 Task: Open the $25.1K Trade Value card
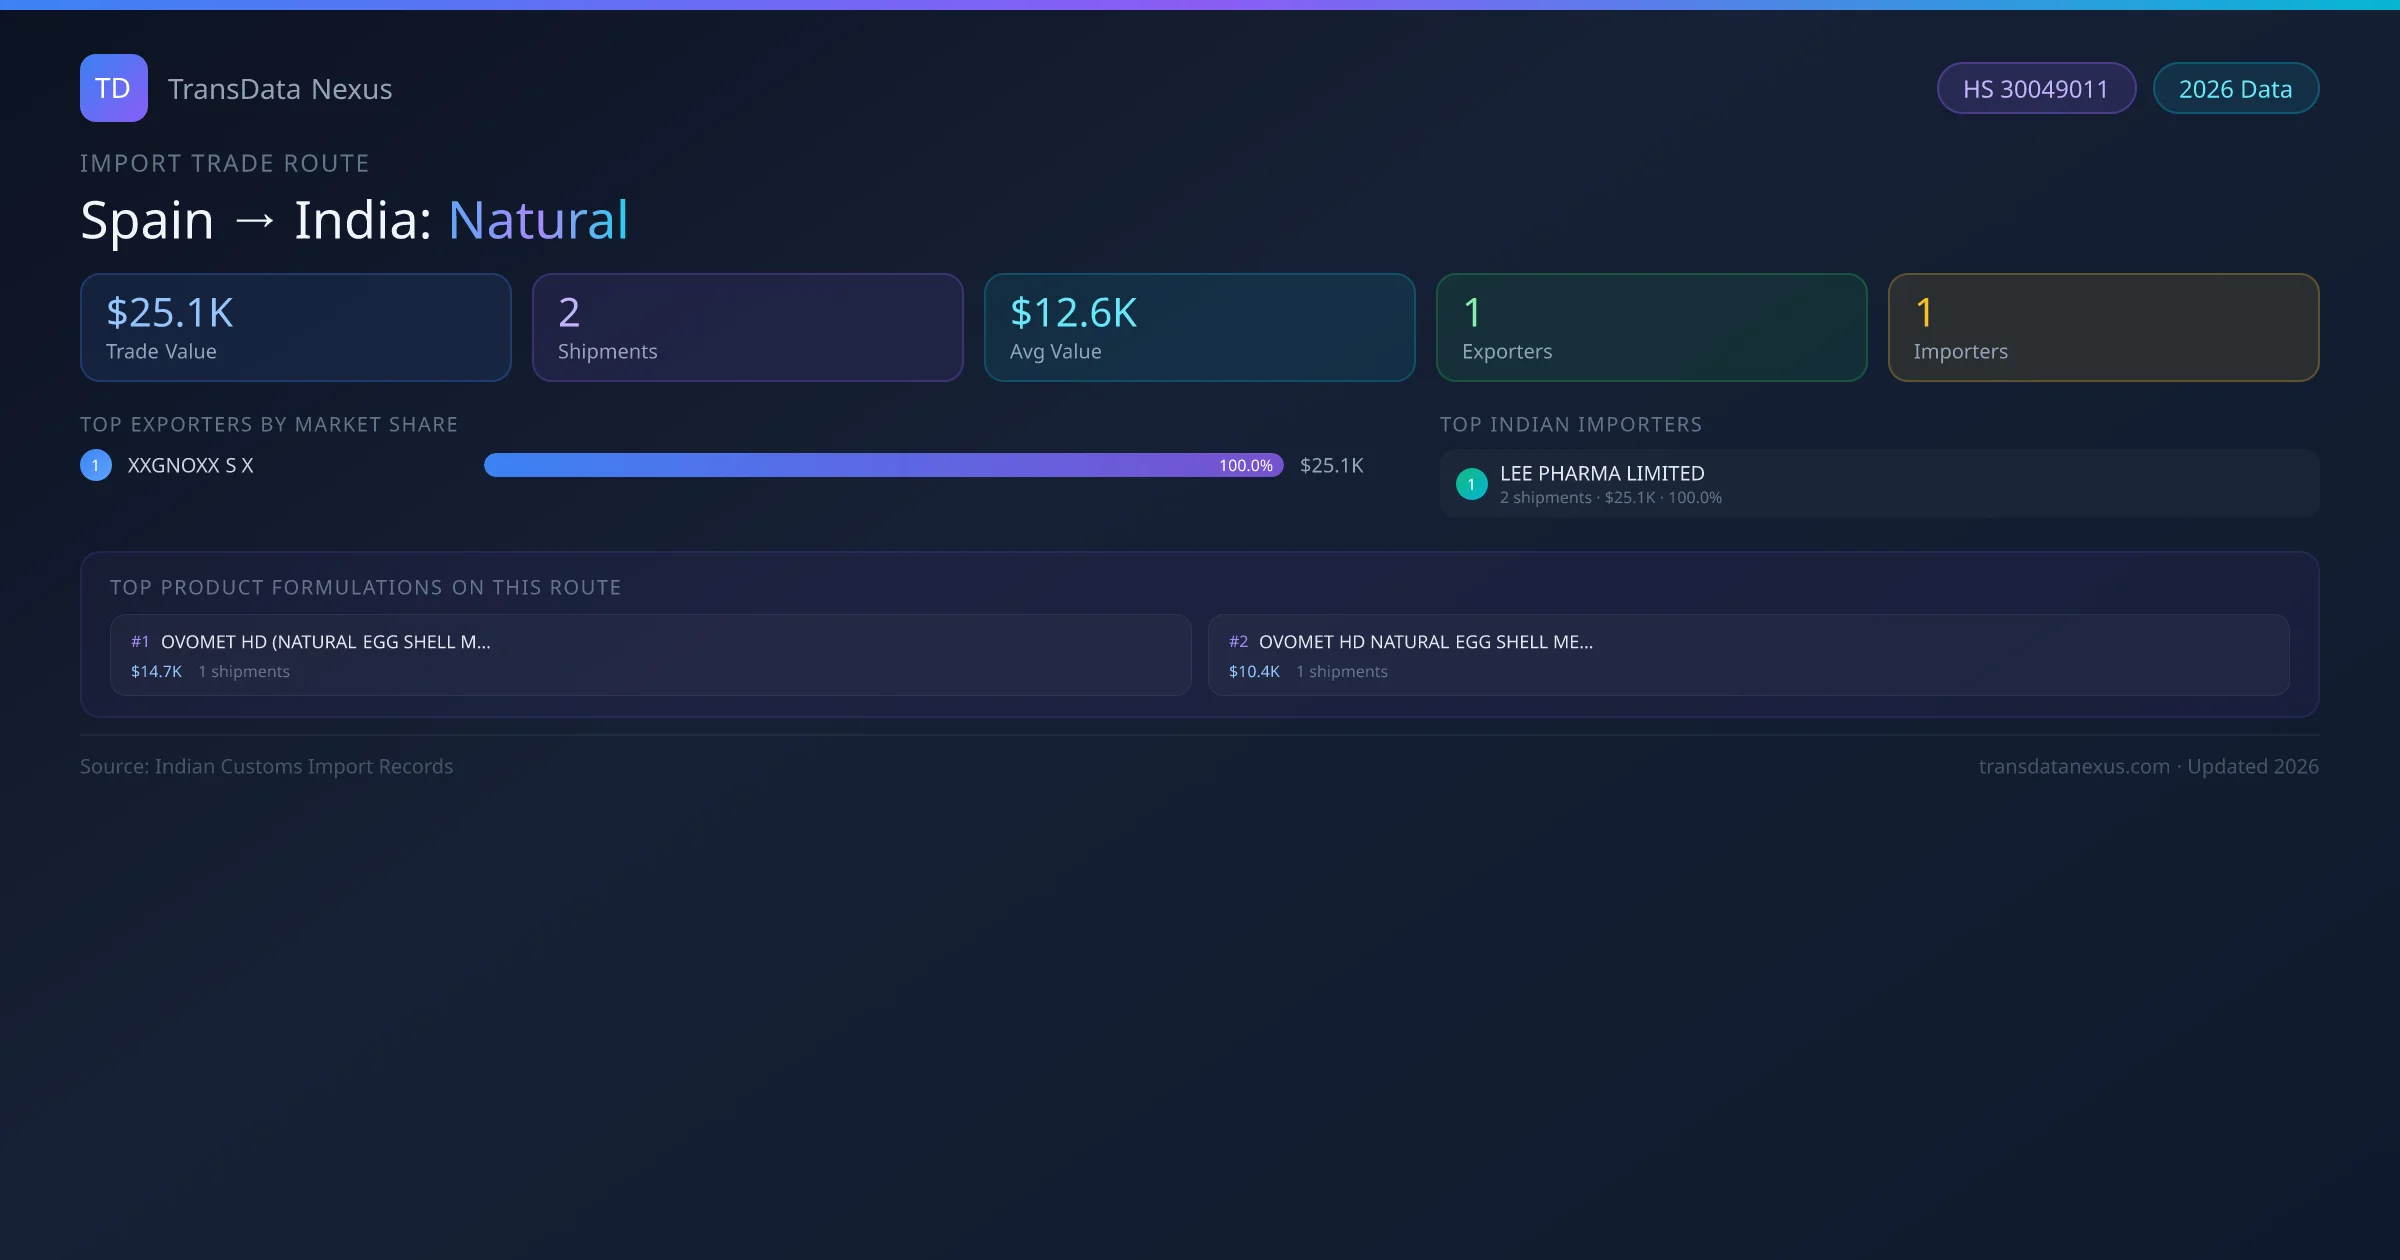[295, 328]
